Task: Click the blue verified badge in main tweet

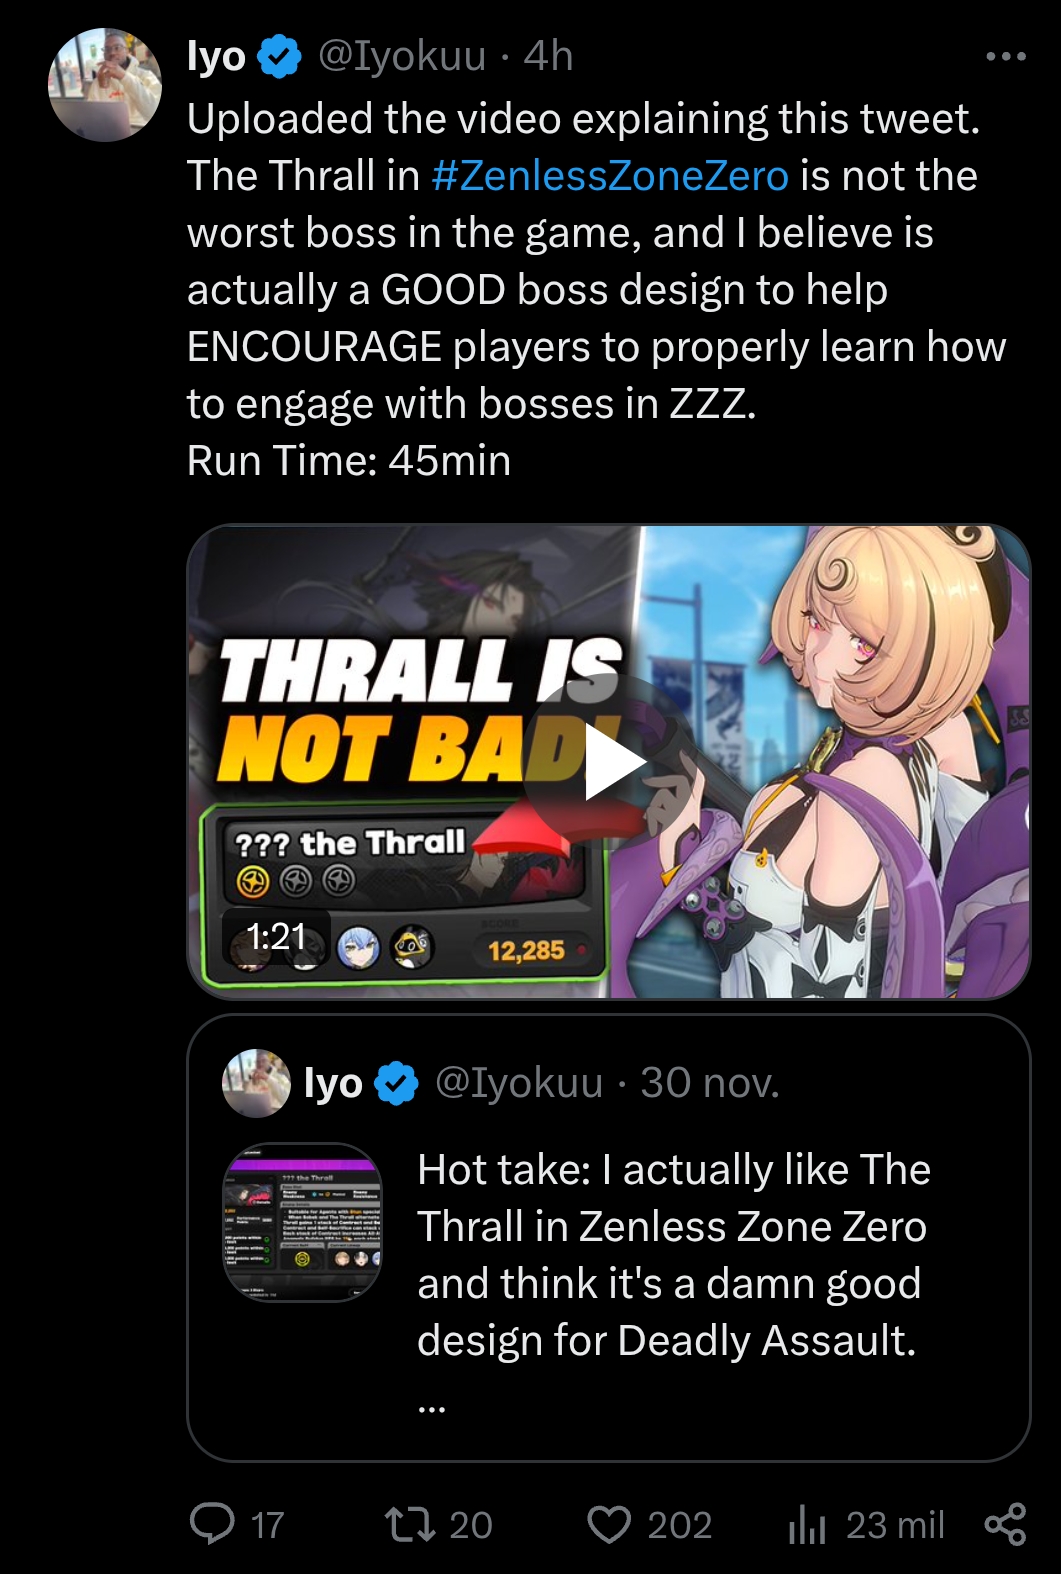Action: 280,57
